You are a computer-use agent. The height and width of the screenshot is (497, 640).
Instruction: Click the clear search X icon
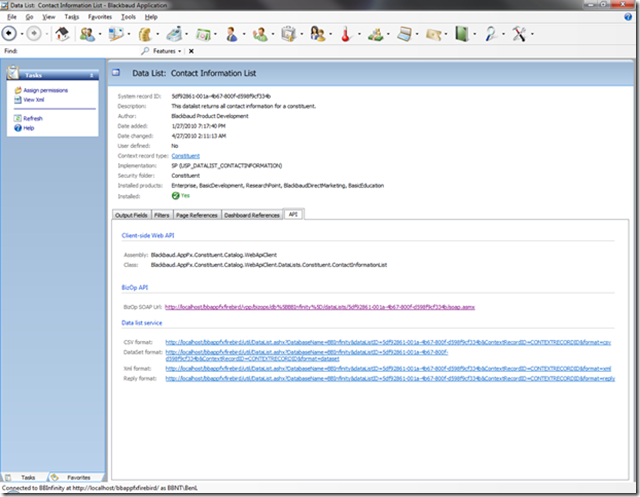tap(191, 50)
